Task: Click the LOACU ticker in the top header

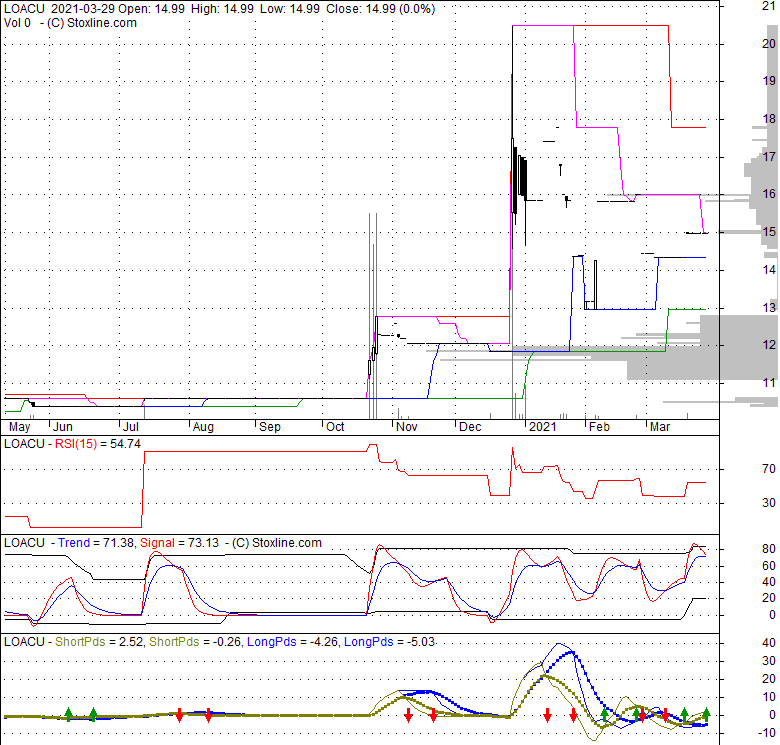Action: 24,9
